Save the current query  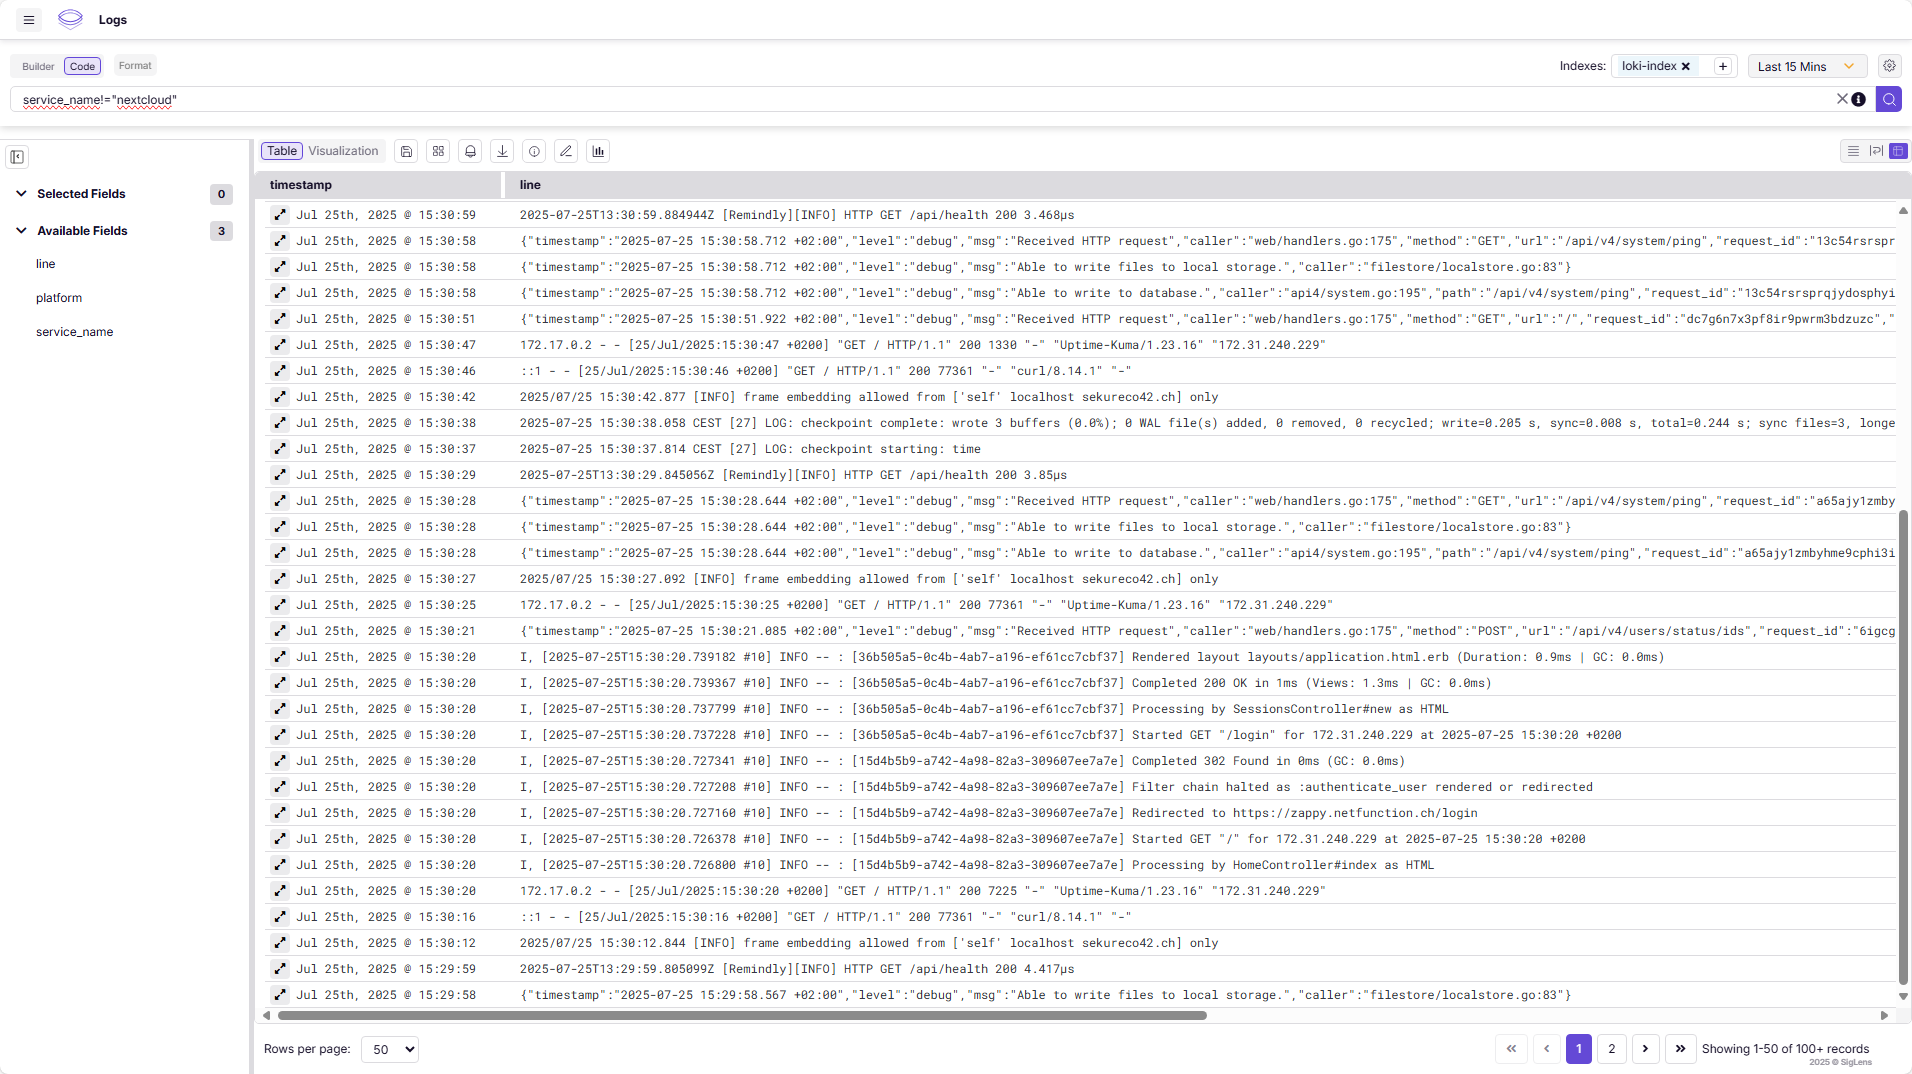[x=405, y=151]
